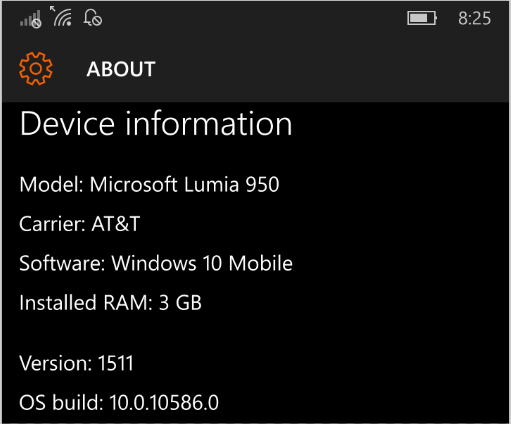Tap the cellular signal strength icon

(30, 19)
